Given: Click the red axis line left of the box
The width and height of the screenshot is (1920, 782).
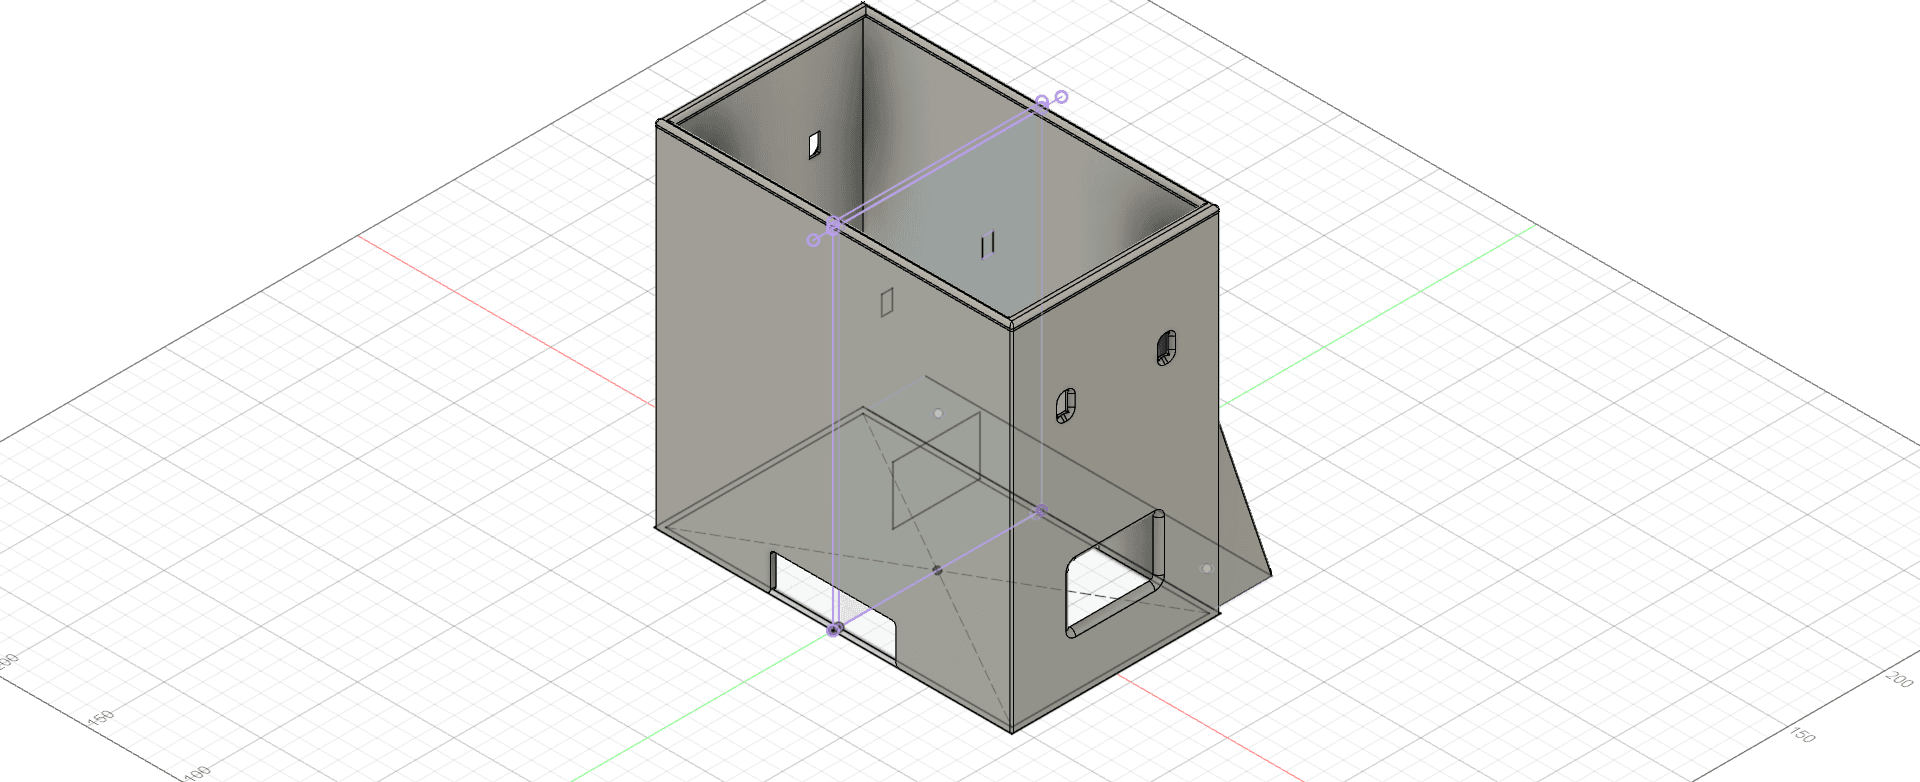Looking at the screenshot, I should 505,321.
